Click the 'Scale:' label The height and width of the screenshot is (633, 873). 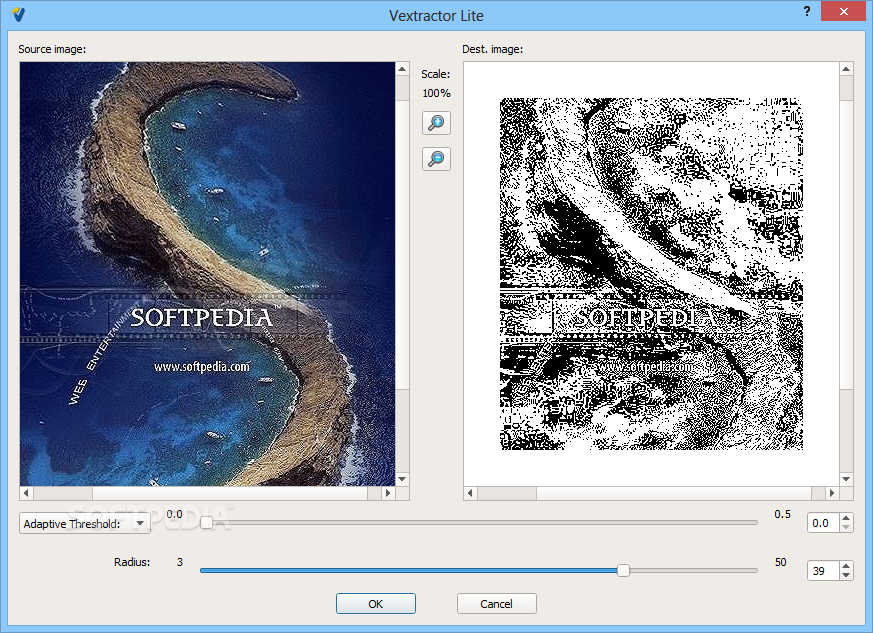tap(435, 74)
